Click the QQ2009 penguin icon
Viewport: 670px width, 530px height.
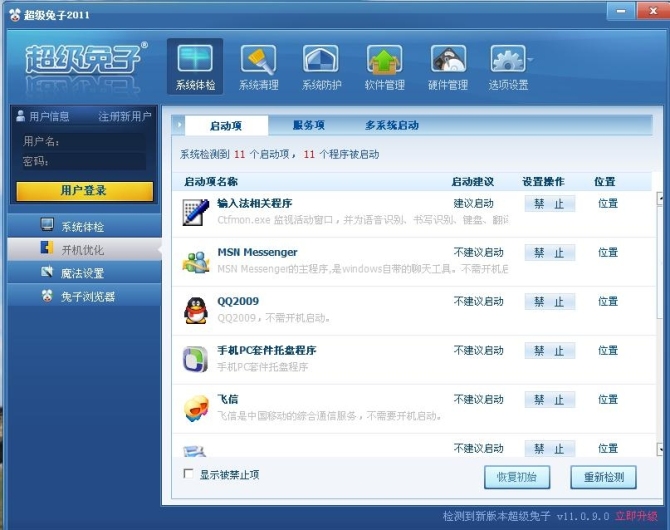pos(196,310)
